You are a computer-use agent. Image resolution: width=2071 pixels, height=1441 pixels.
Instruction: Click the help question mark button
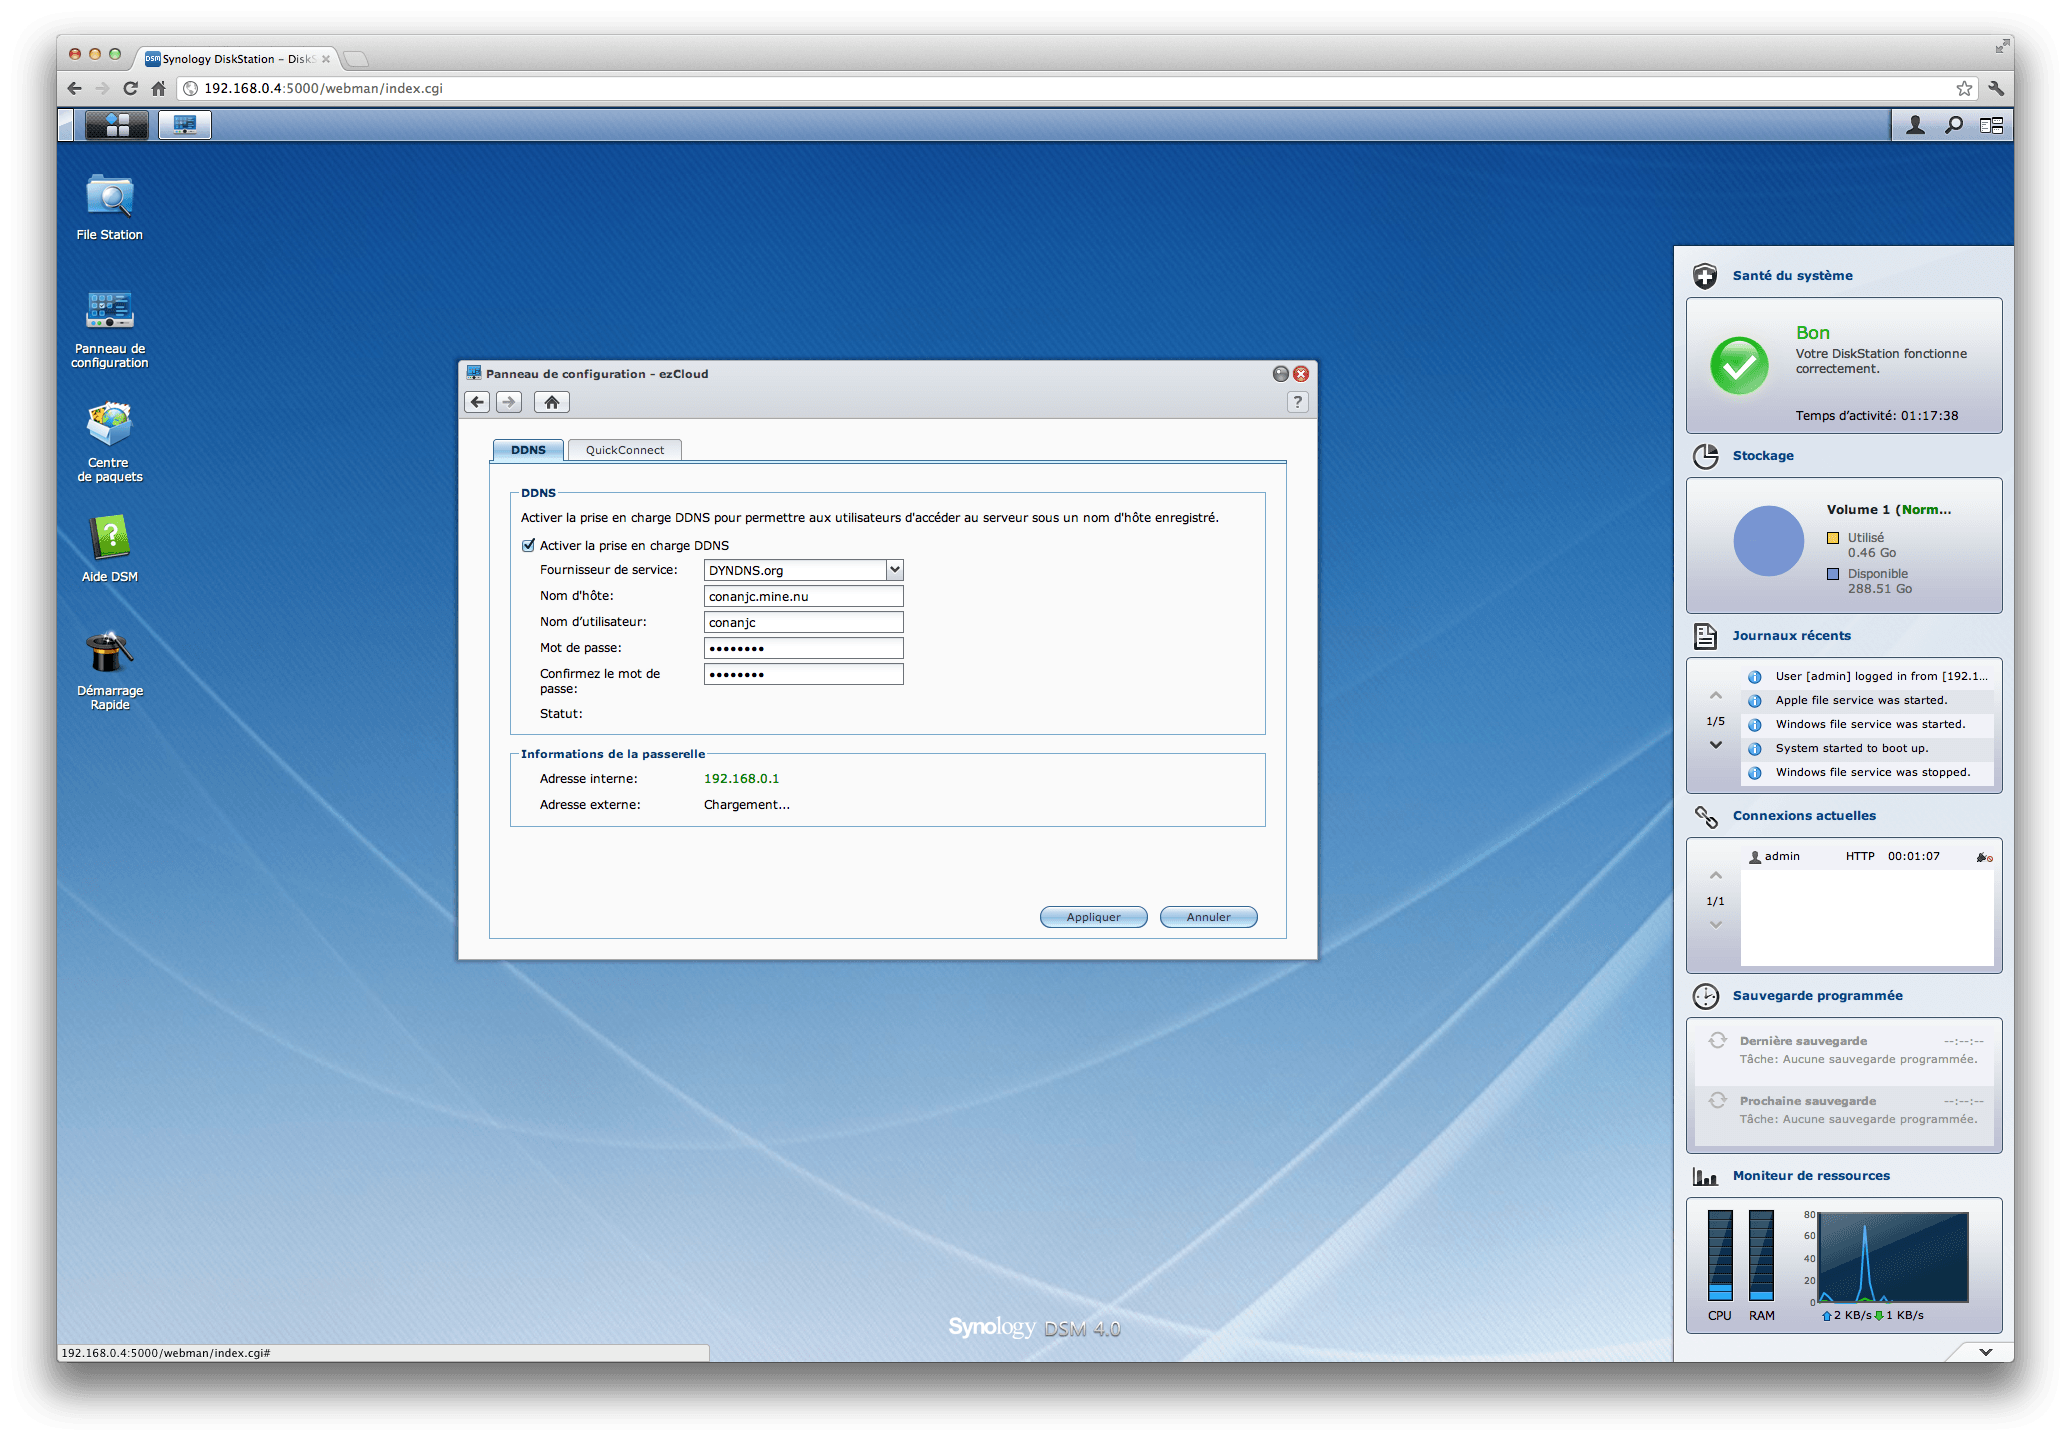pyautogui.click(x=1297, y=402)
